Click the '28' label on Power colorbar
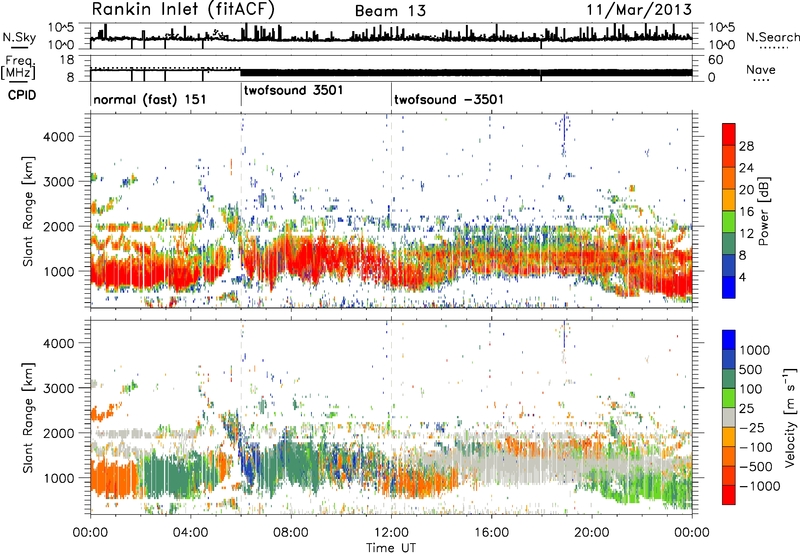The image size is (800, 554). point(746,146)
